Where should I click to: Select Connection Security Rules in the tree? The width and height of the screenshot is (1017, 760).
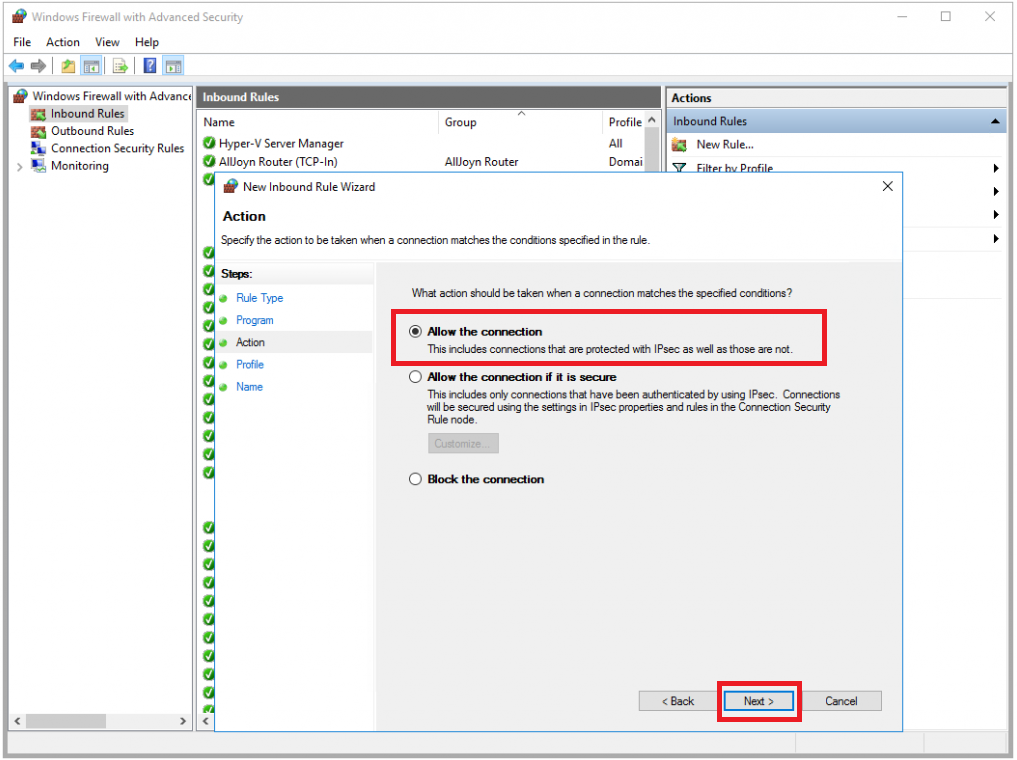point(117,148)
